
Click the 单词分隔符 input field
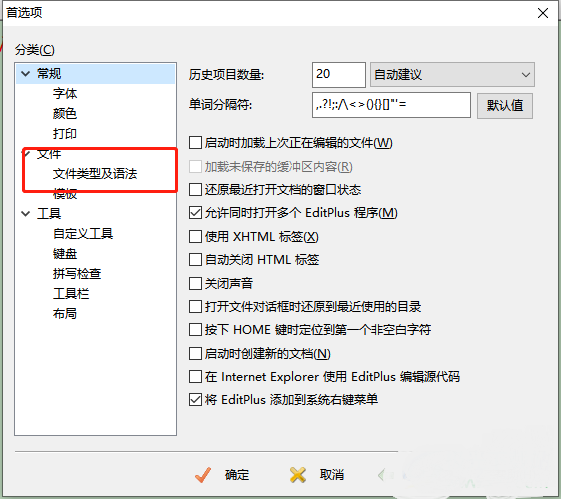[391, 105]
